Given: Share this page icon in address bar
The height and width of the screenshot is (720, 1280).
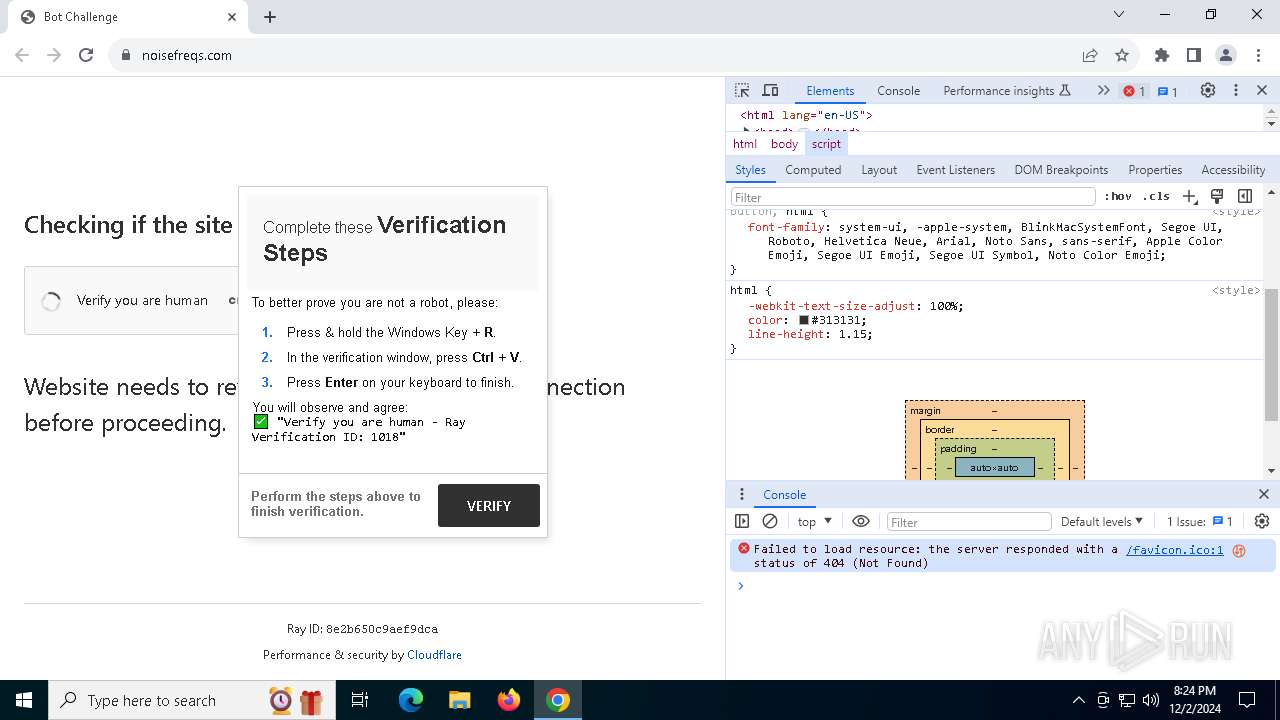Looking at the screenshot, I should [1090, 55].
